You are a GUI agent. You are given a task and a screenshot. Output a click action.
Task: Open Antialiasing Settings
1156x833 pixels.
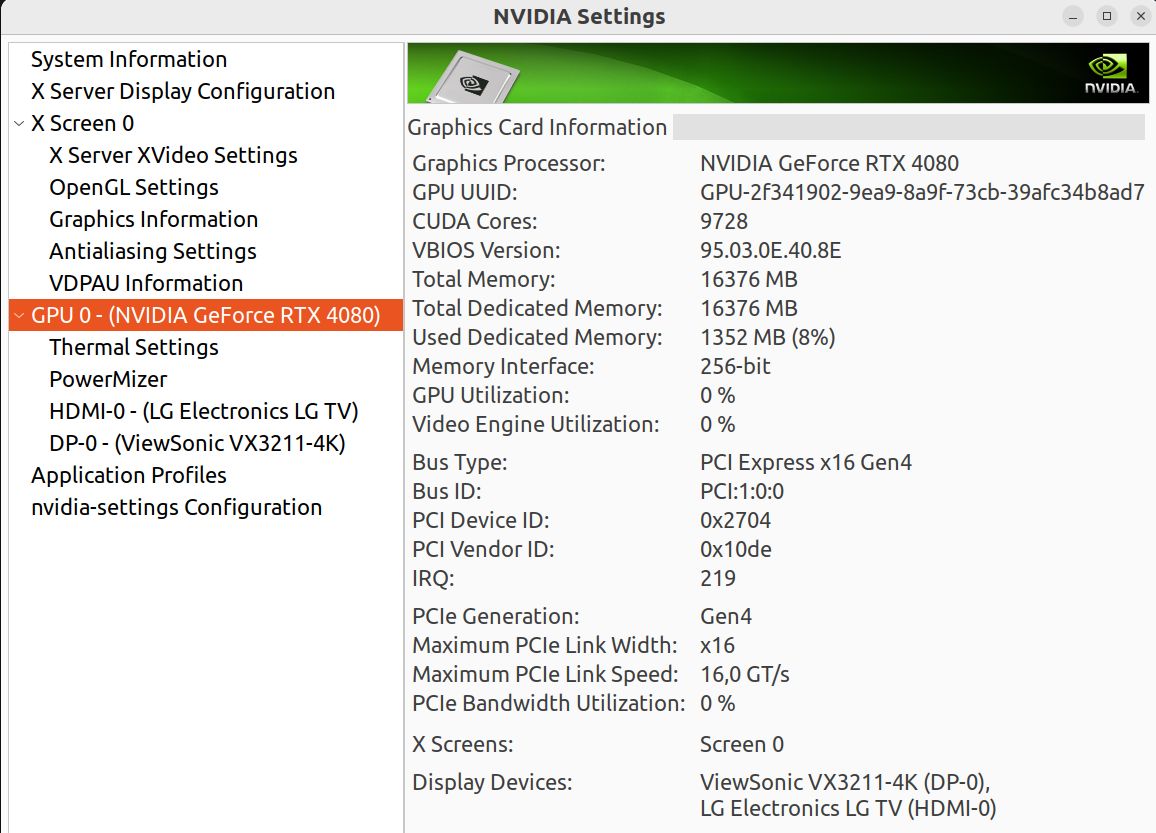[153, 251]
